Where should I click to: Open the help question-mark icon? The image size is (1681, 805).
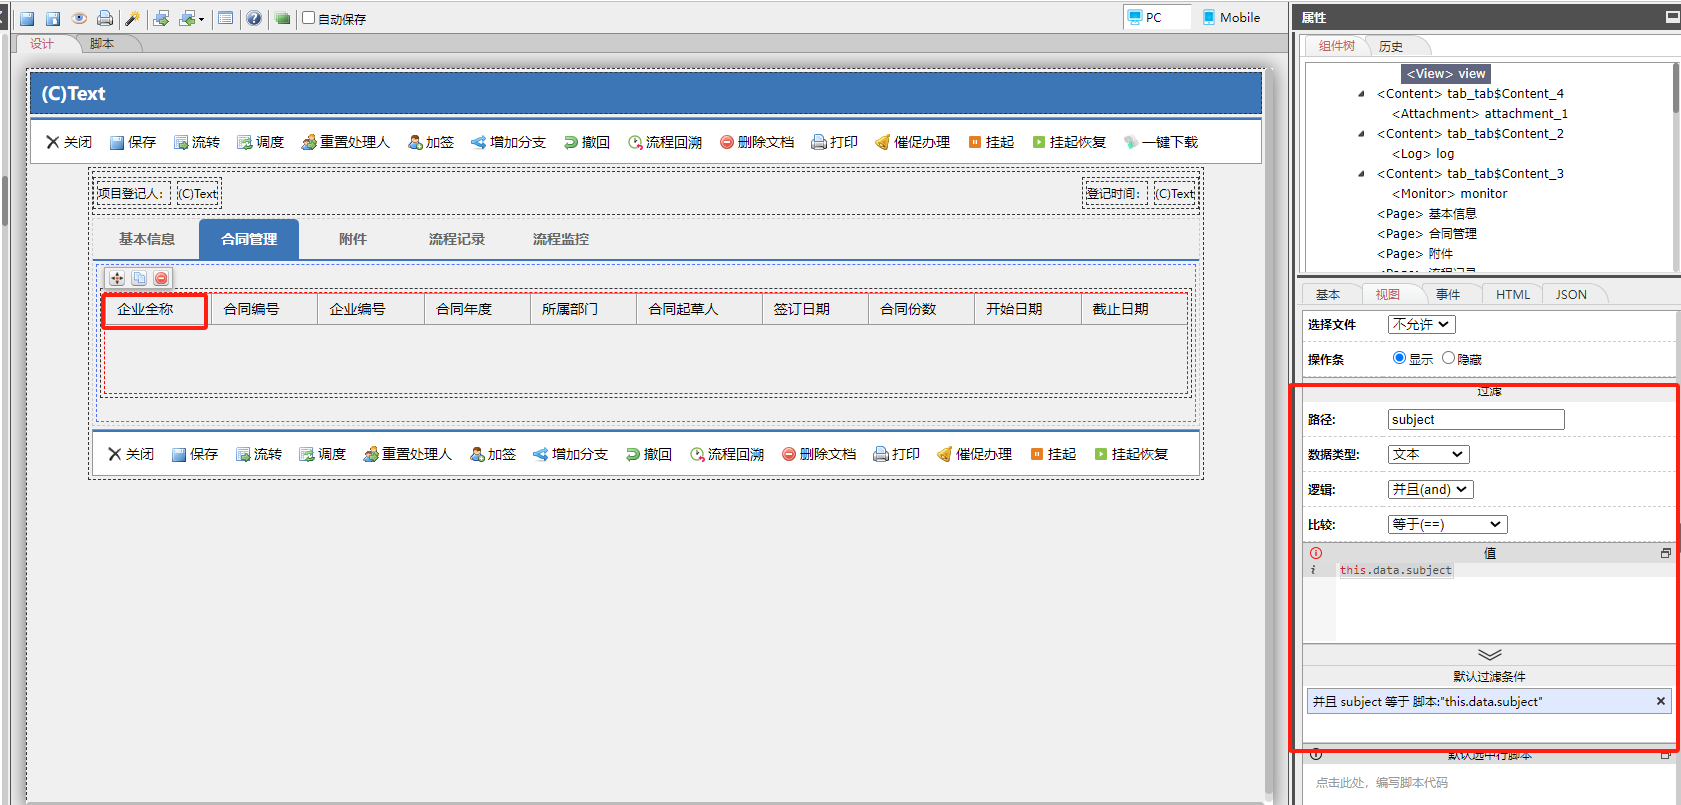pos(254,18)
